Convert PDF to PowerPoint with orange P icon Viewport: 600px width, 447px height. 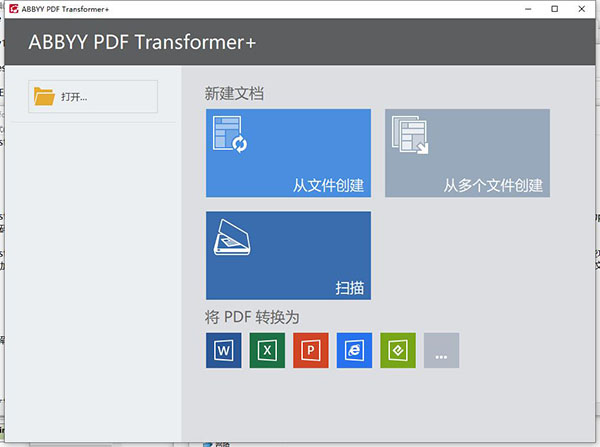pyautogui.click(x=311, y=350)
